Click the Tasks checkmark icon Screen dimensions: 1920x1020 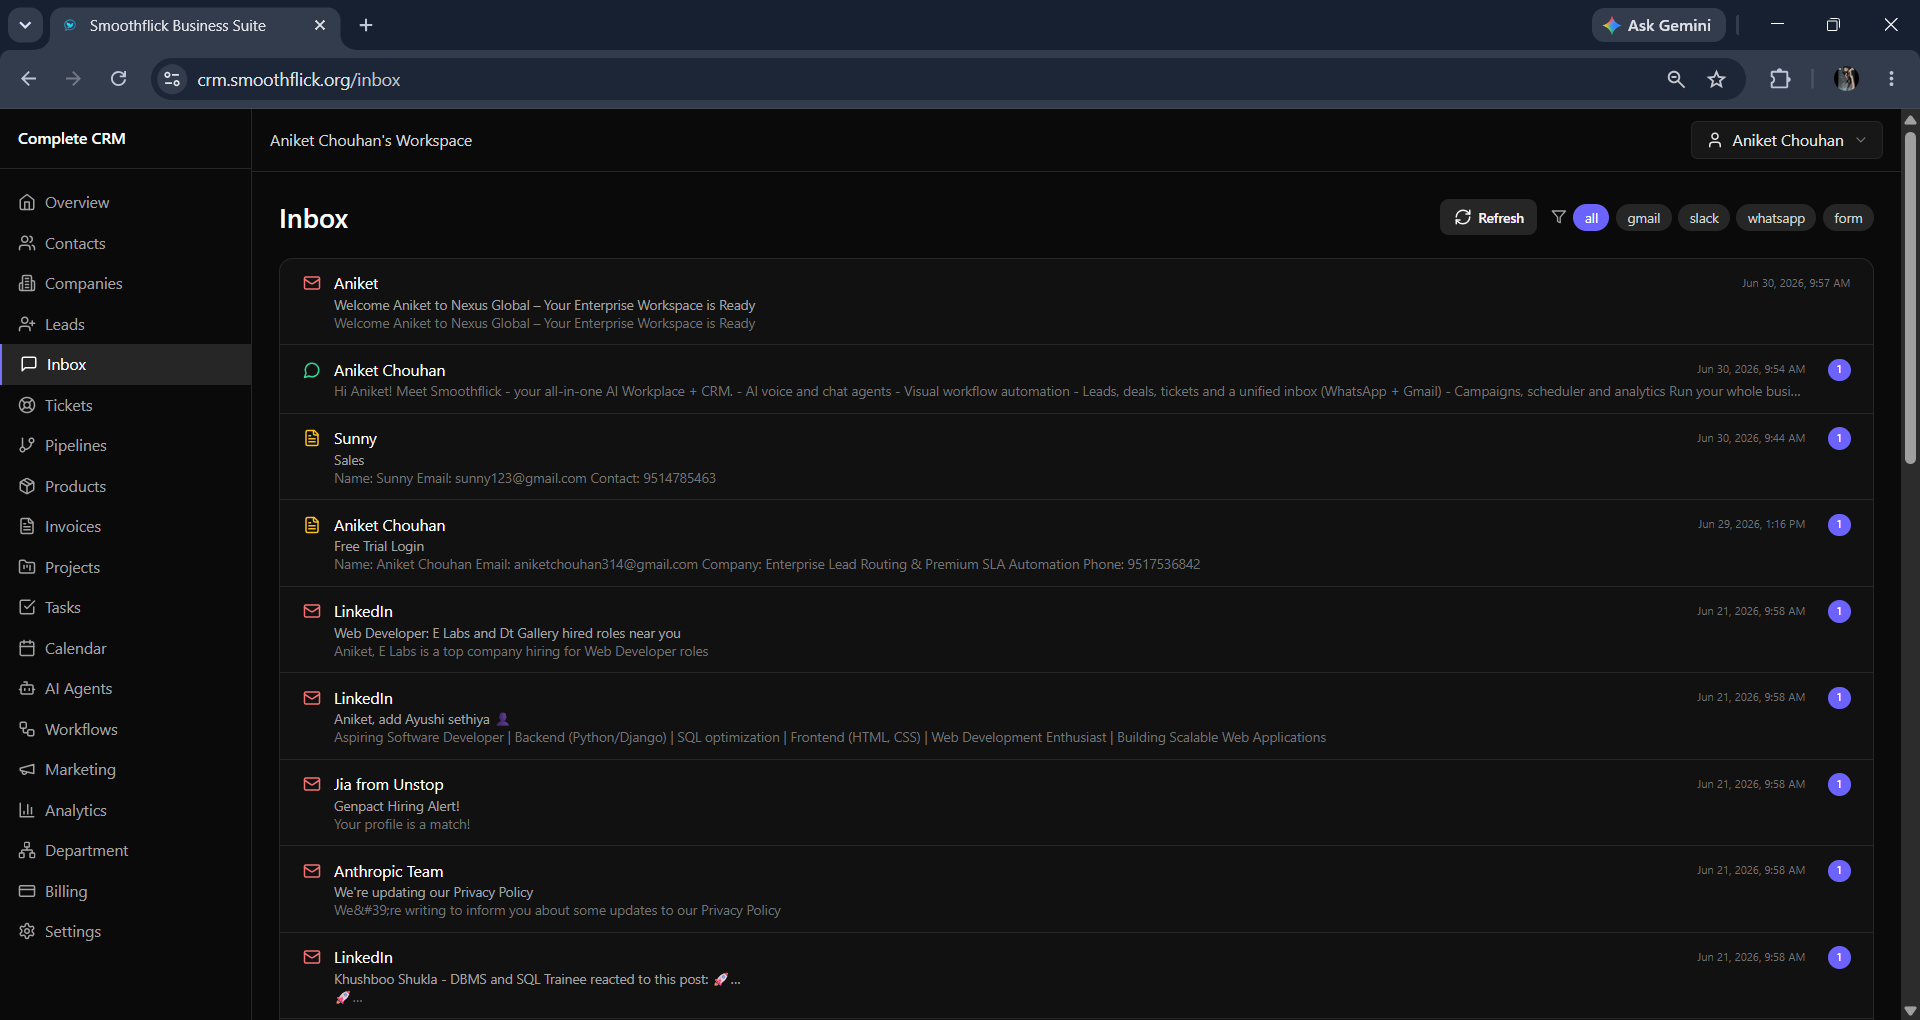point(27,607)
